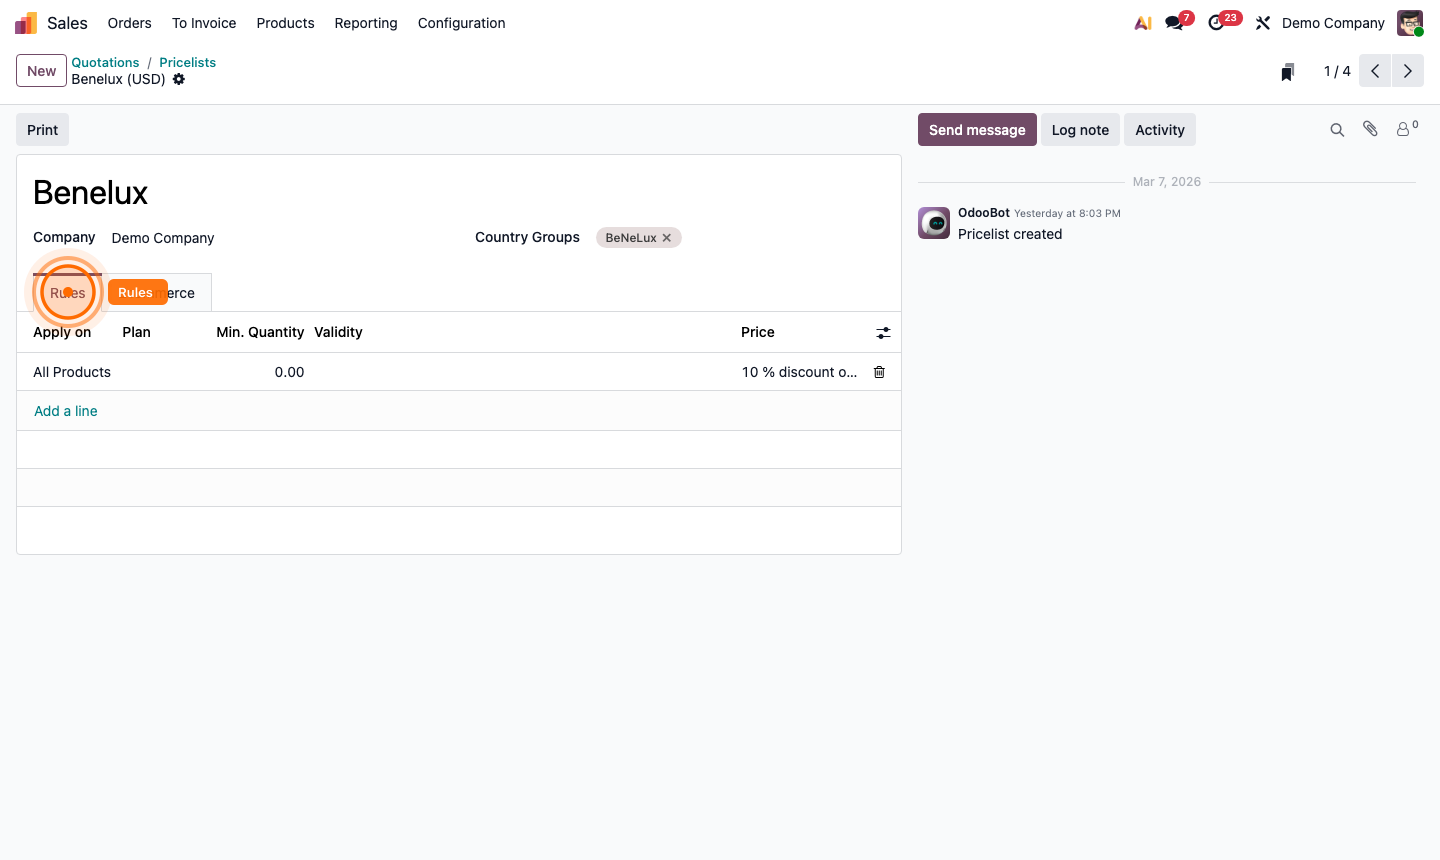Click the gear icon beside Benelux (USD)
Viewport: 1440px width, 860px height.
coord(178,79)
